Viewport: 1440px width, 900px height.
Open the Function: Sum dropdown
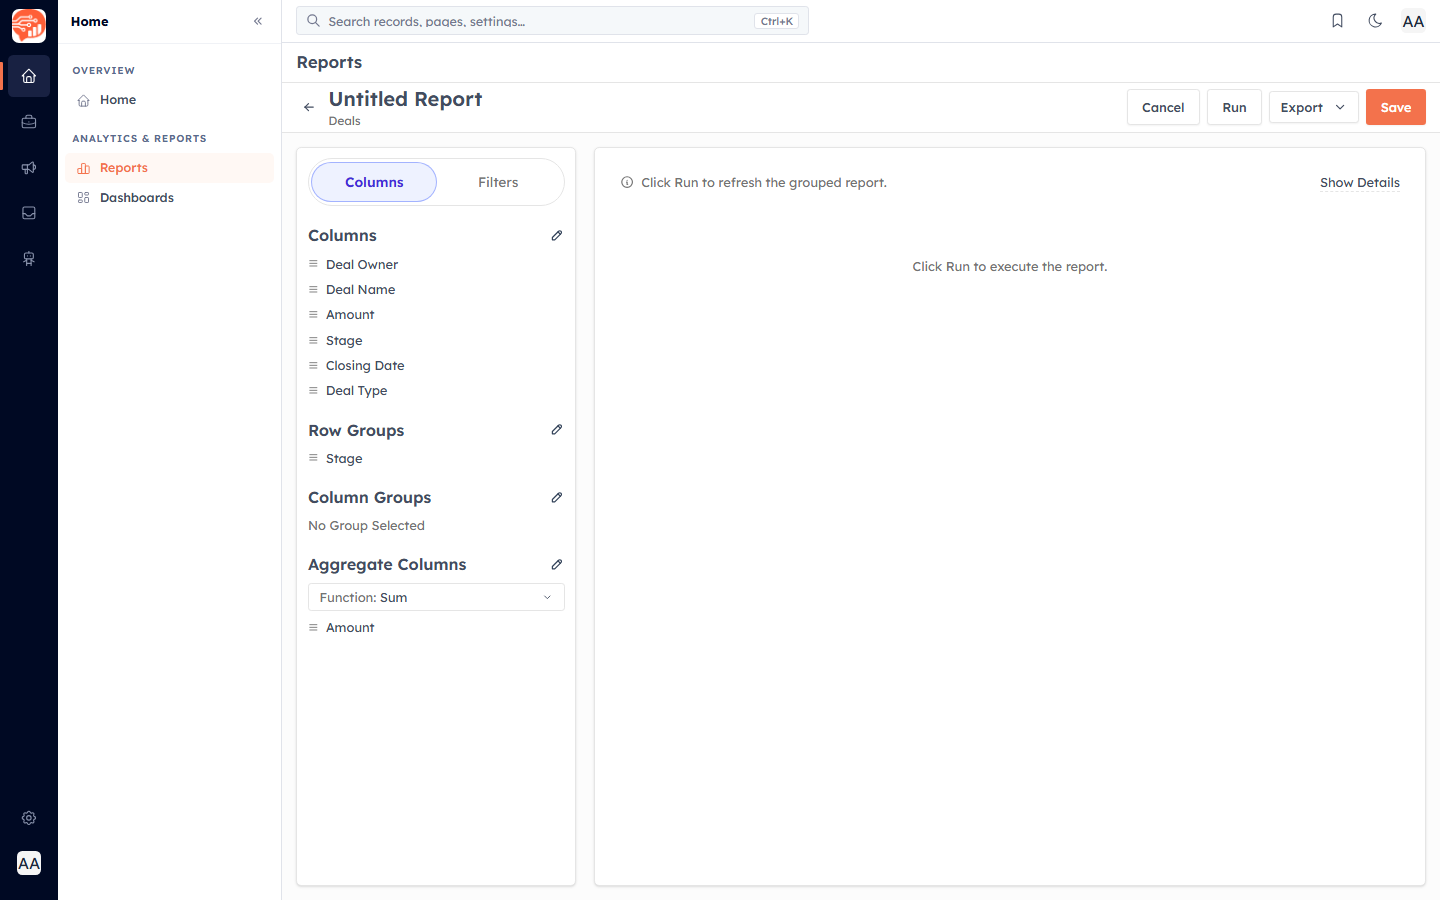tap(436, 597)
